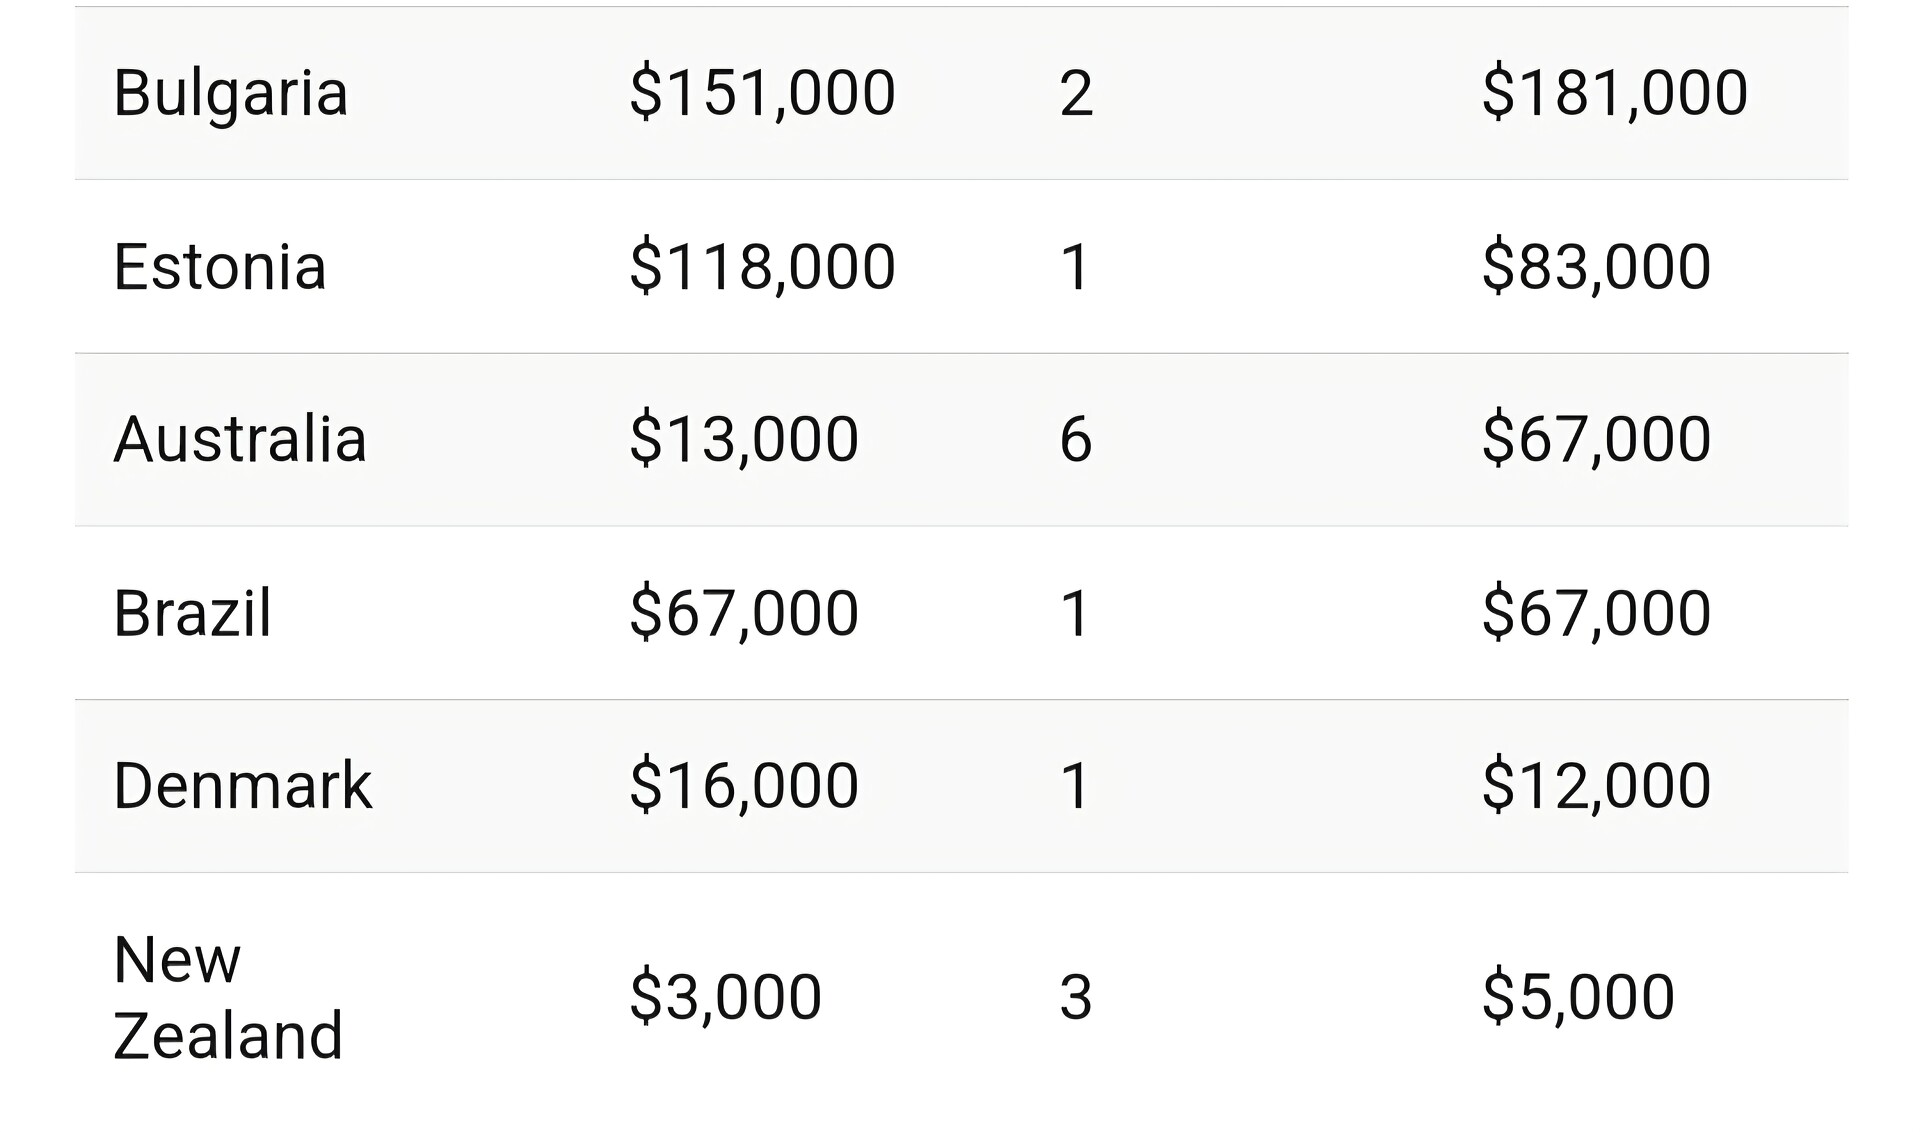This screenshot has height=1132, width=1920.
Task: Click the $181,000 amount in Bulgaria row
Action: (1614, 93)
